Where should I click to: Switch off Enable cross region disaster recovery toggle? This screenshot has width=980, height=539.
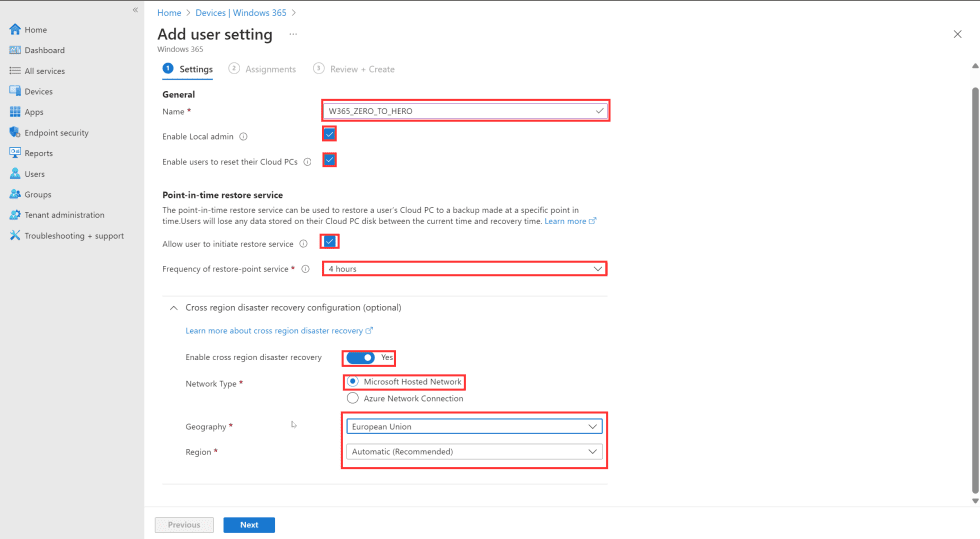(361, 358)
